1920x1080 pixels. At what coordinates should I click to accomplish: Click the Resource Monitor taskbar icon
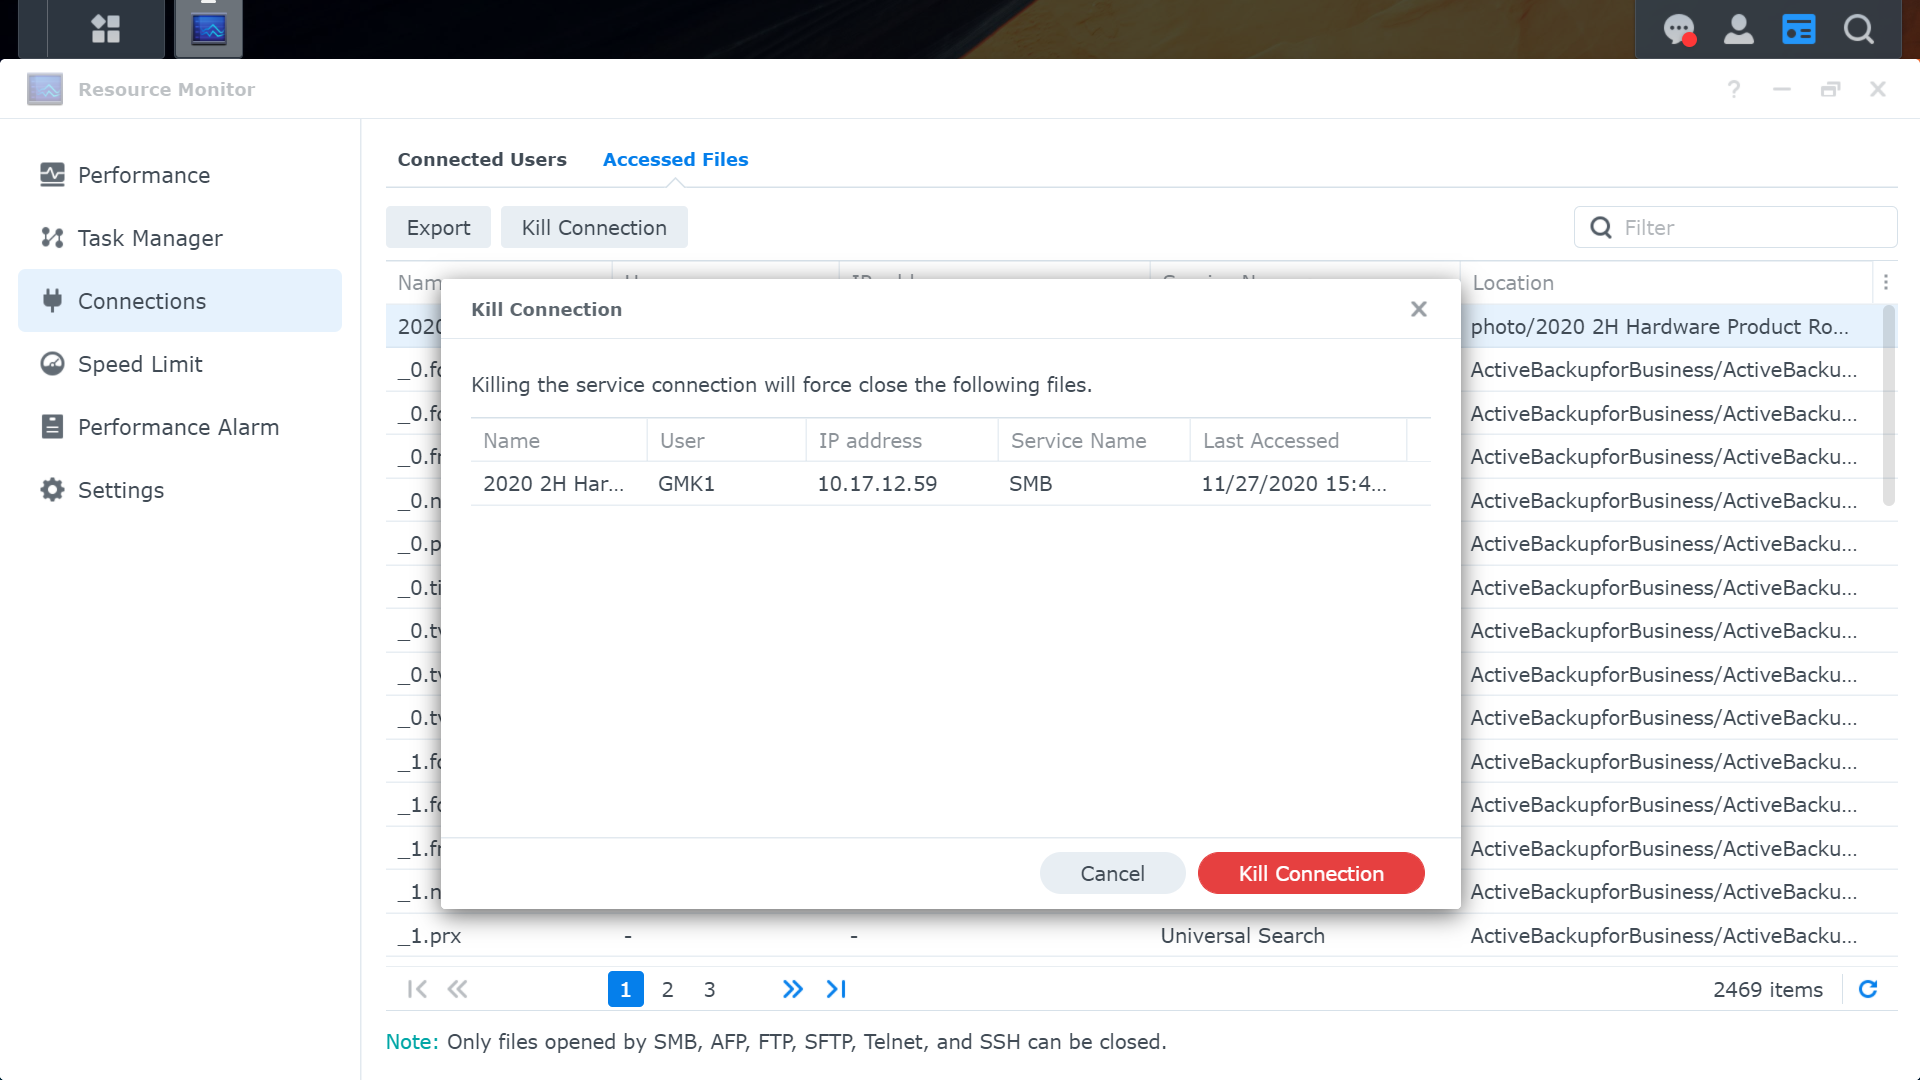click(209, 28)
